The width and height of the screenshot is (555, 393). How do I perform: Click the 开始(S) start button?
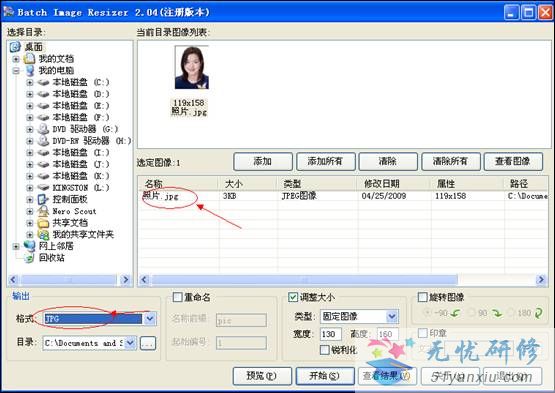325,376
